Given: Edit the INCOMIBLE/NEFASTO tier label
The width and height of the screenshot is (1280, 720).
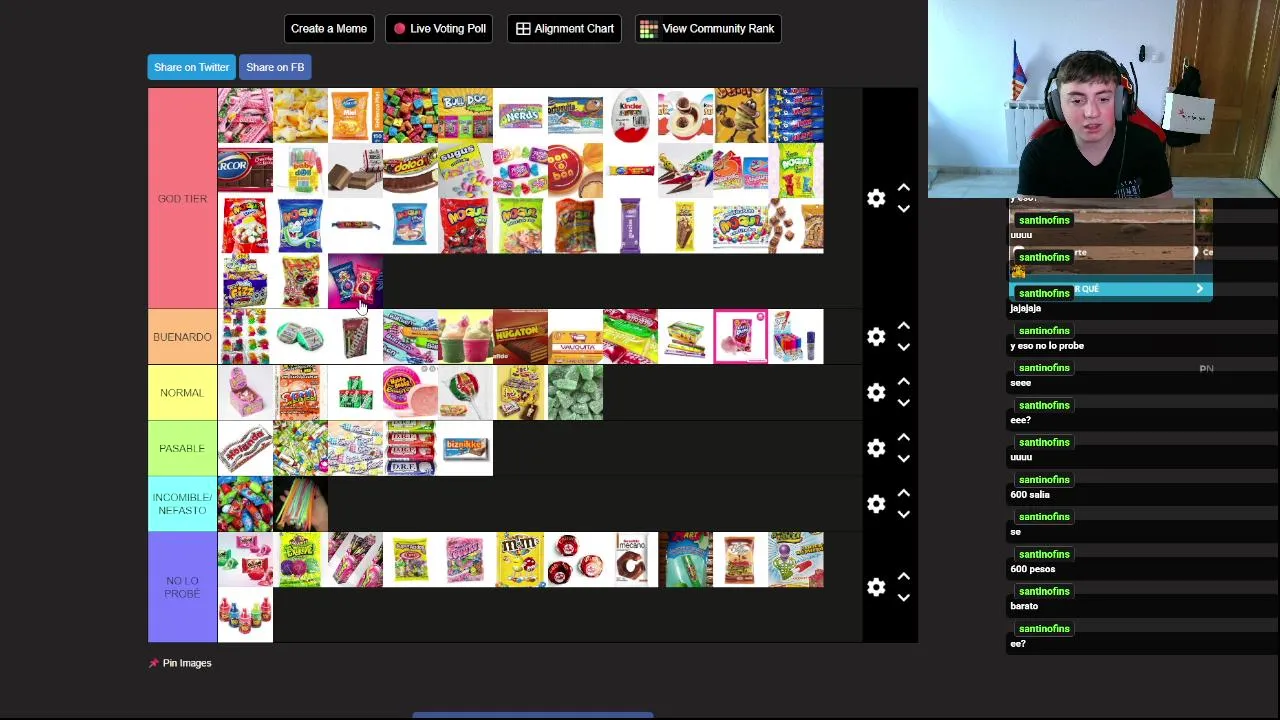Looking at the screenshot, I should (182, 504).
